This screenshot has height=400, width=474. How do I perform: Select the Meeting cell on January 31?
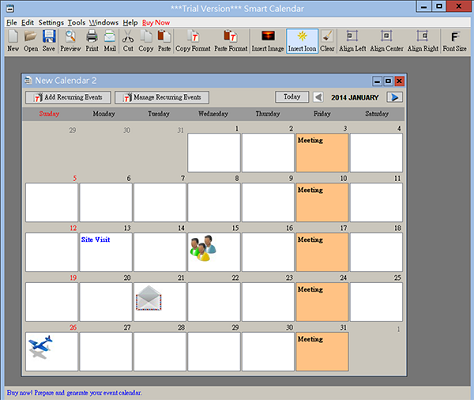point(322,351)
